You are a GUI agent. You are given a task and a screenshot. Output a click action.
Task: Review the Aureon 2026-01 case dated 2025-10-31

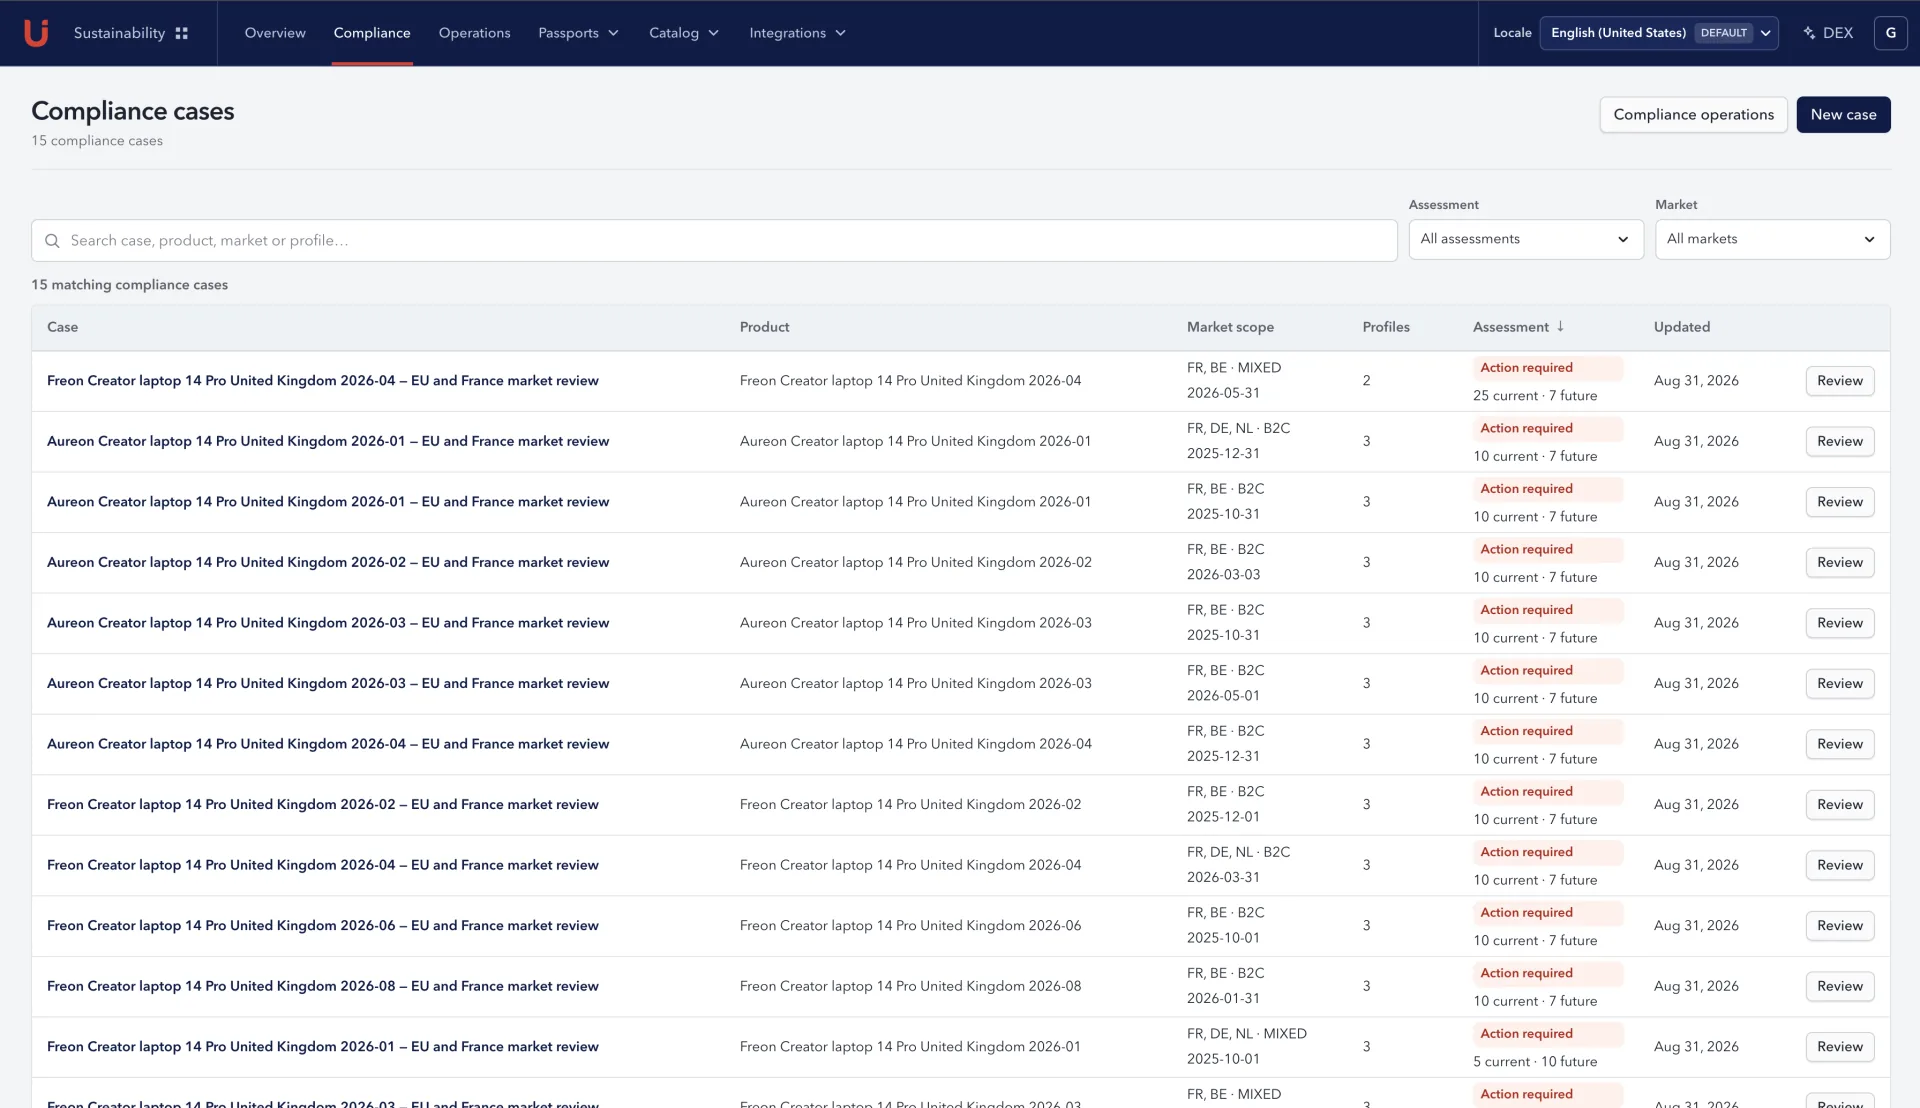pyautogui.click(x=1840, y=502)
